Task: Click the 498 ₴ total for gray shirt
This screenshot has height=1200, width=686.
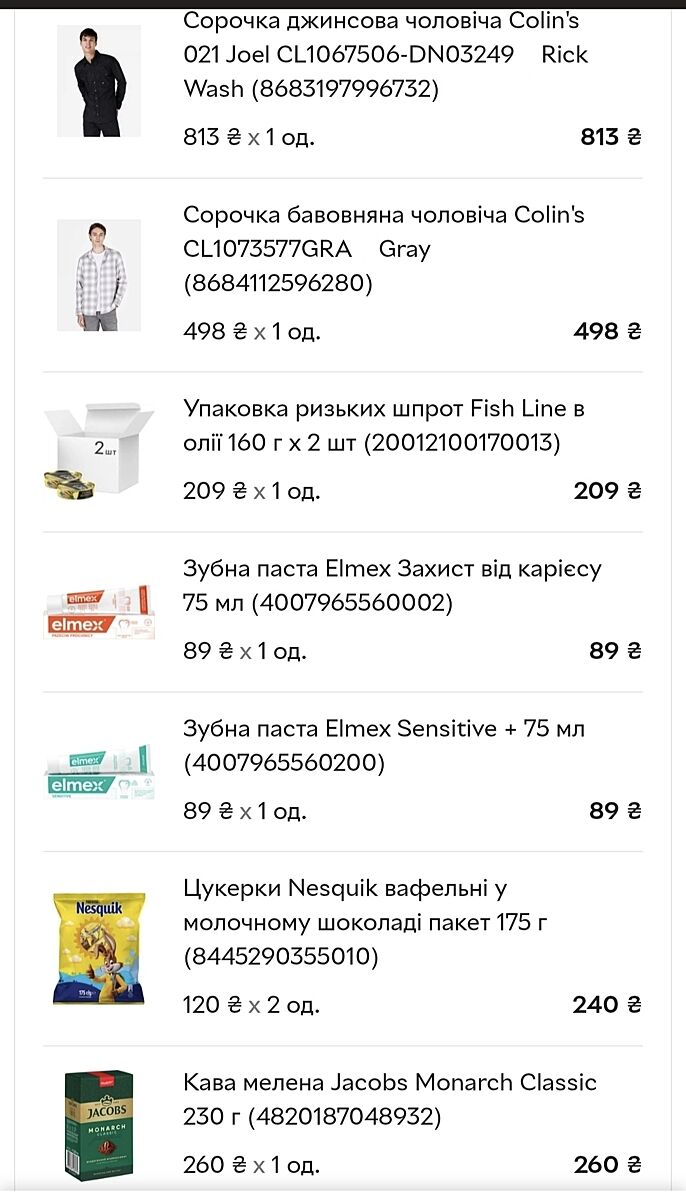Action: coord(607,331)
